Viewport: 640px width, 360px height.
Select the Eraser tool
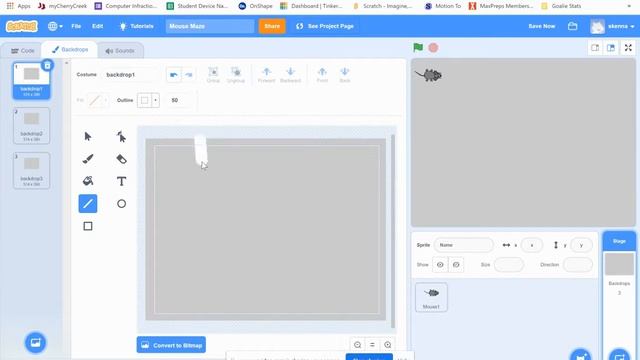point(121,159)
